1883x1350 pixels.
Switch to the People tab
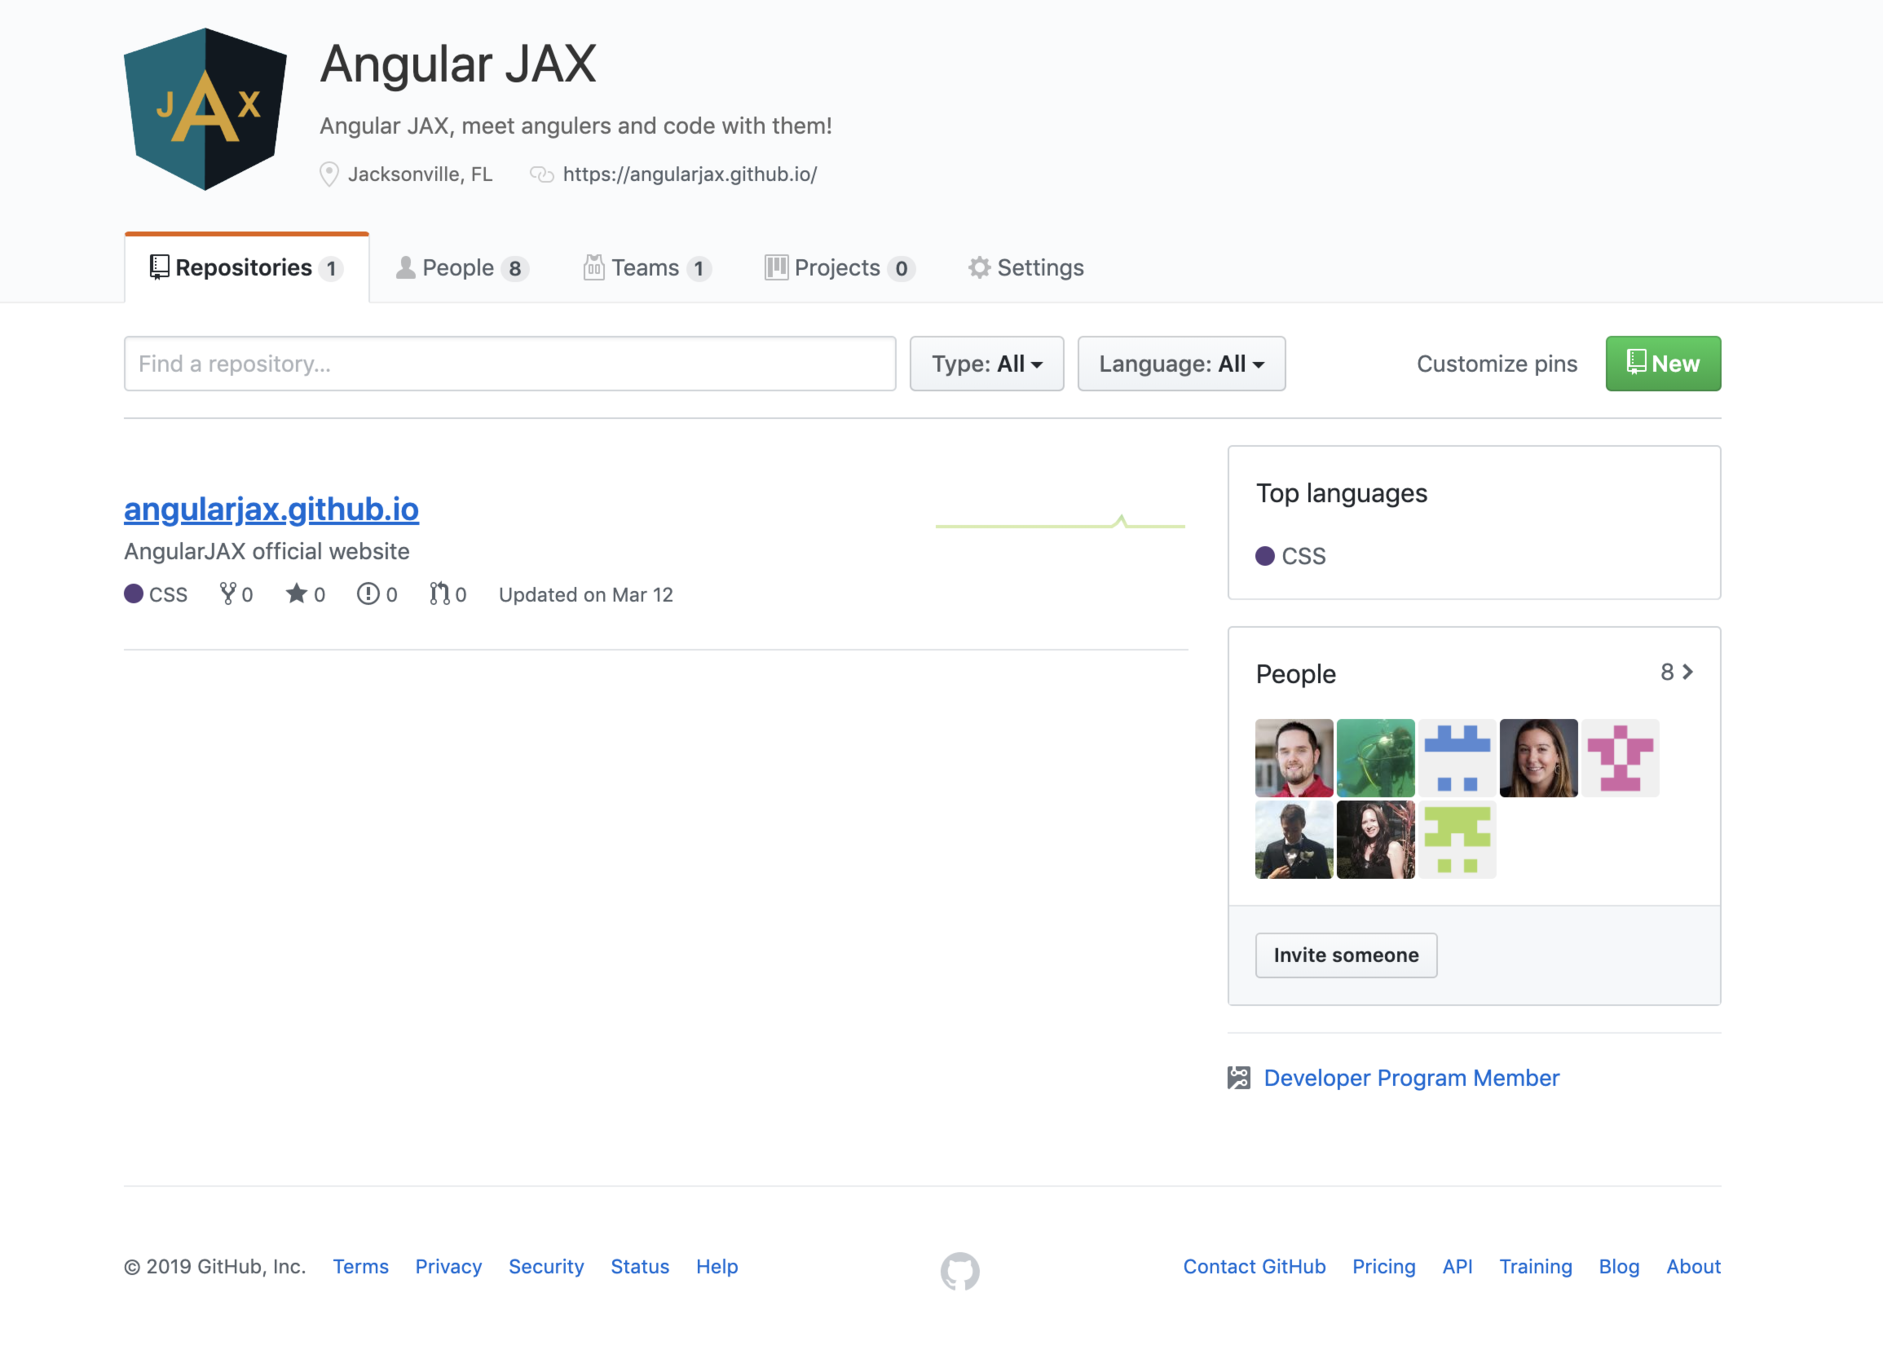tap(461, 268)
